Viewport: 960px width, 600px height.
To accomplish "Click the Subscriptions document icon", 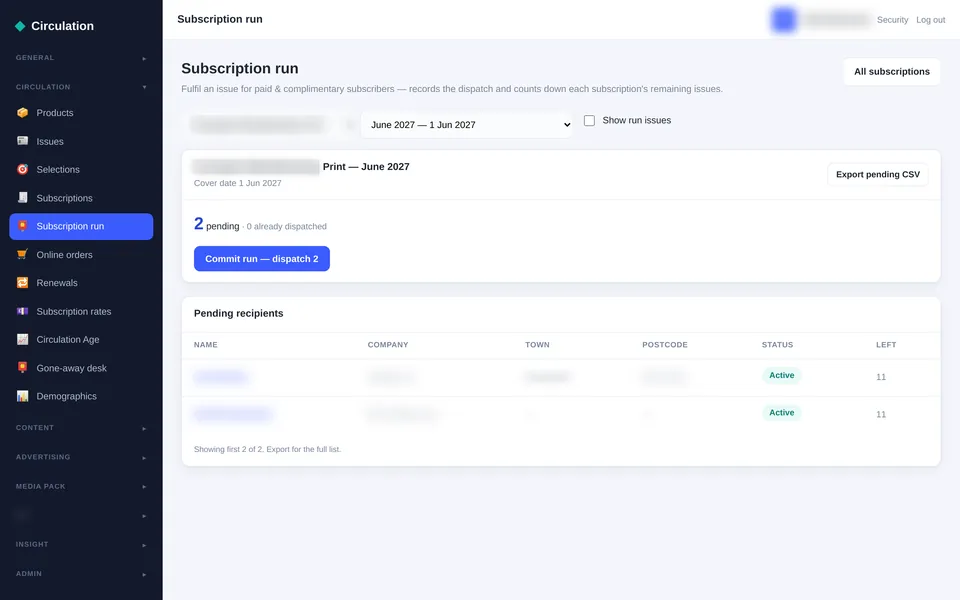I will (x=23, y=198).
